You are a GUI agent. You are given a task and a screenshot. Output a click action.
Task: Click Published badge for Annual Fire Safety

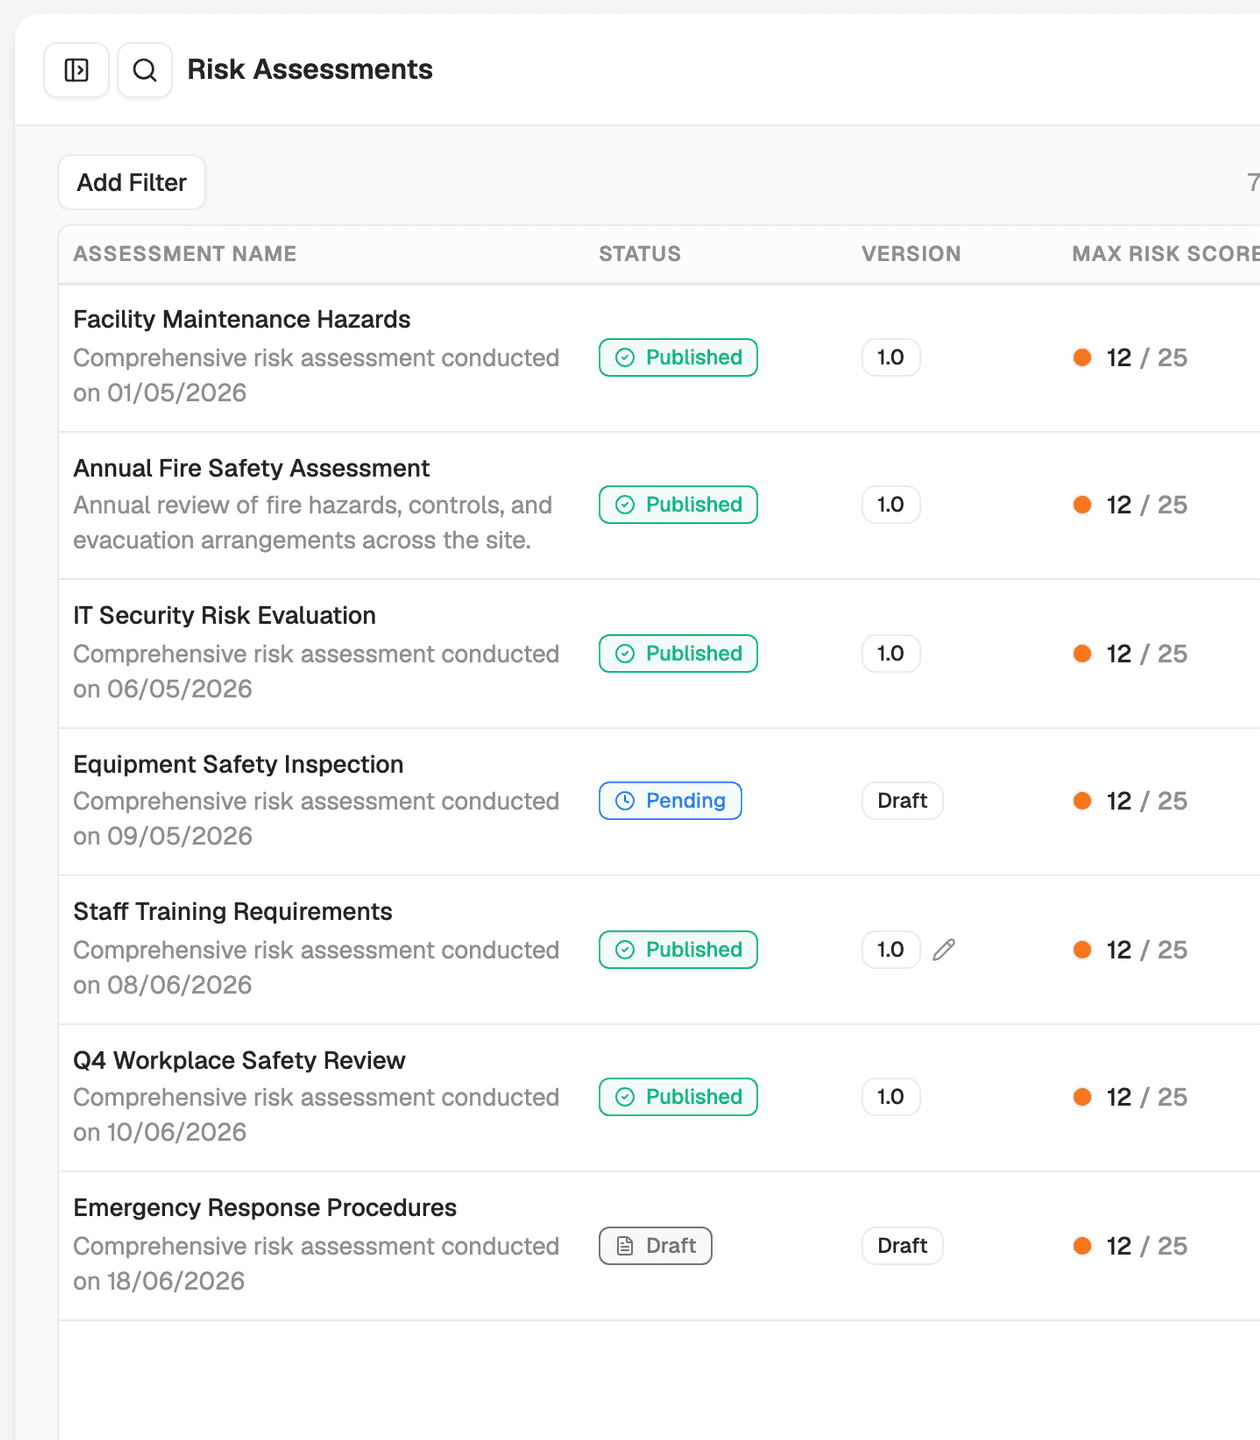coord(678,505)
